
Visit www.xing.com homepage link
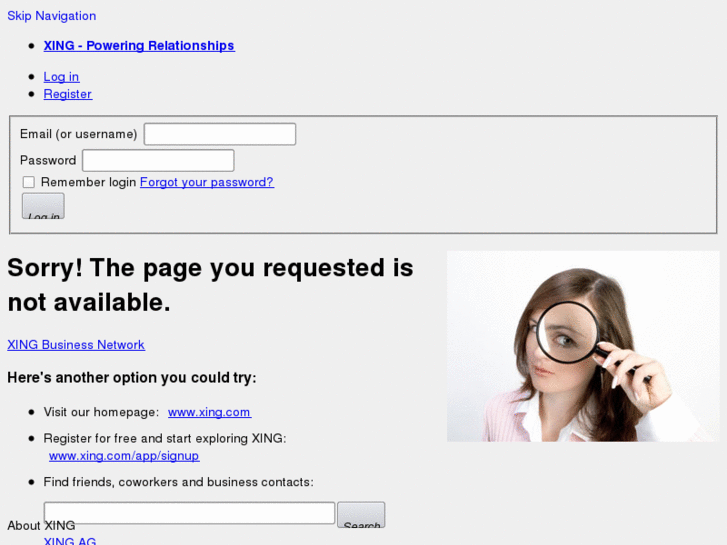click(x=210, y=412)
